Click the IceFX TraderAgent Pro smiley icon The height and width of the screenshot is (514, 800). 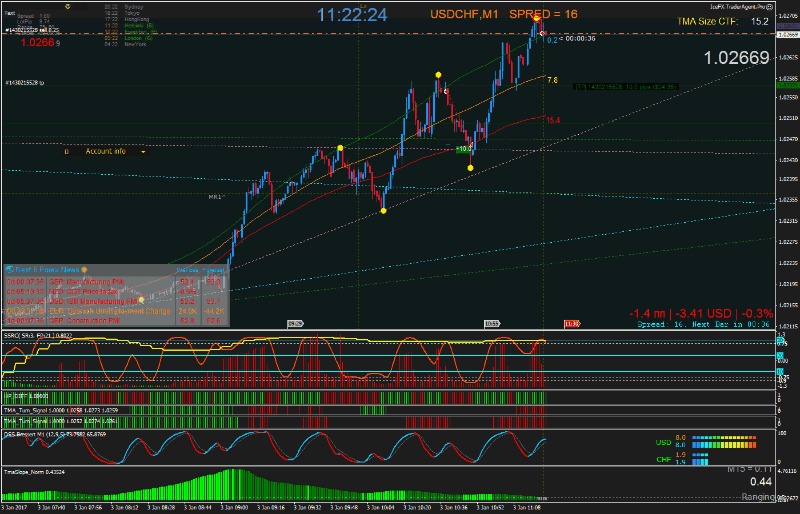point(770,7)
